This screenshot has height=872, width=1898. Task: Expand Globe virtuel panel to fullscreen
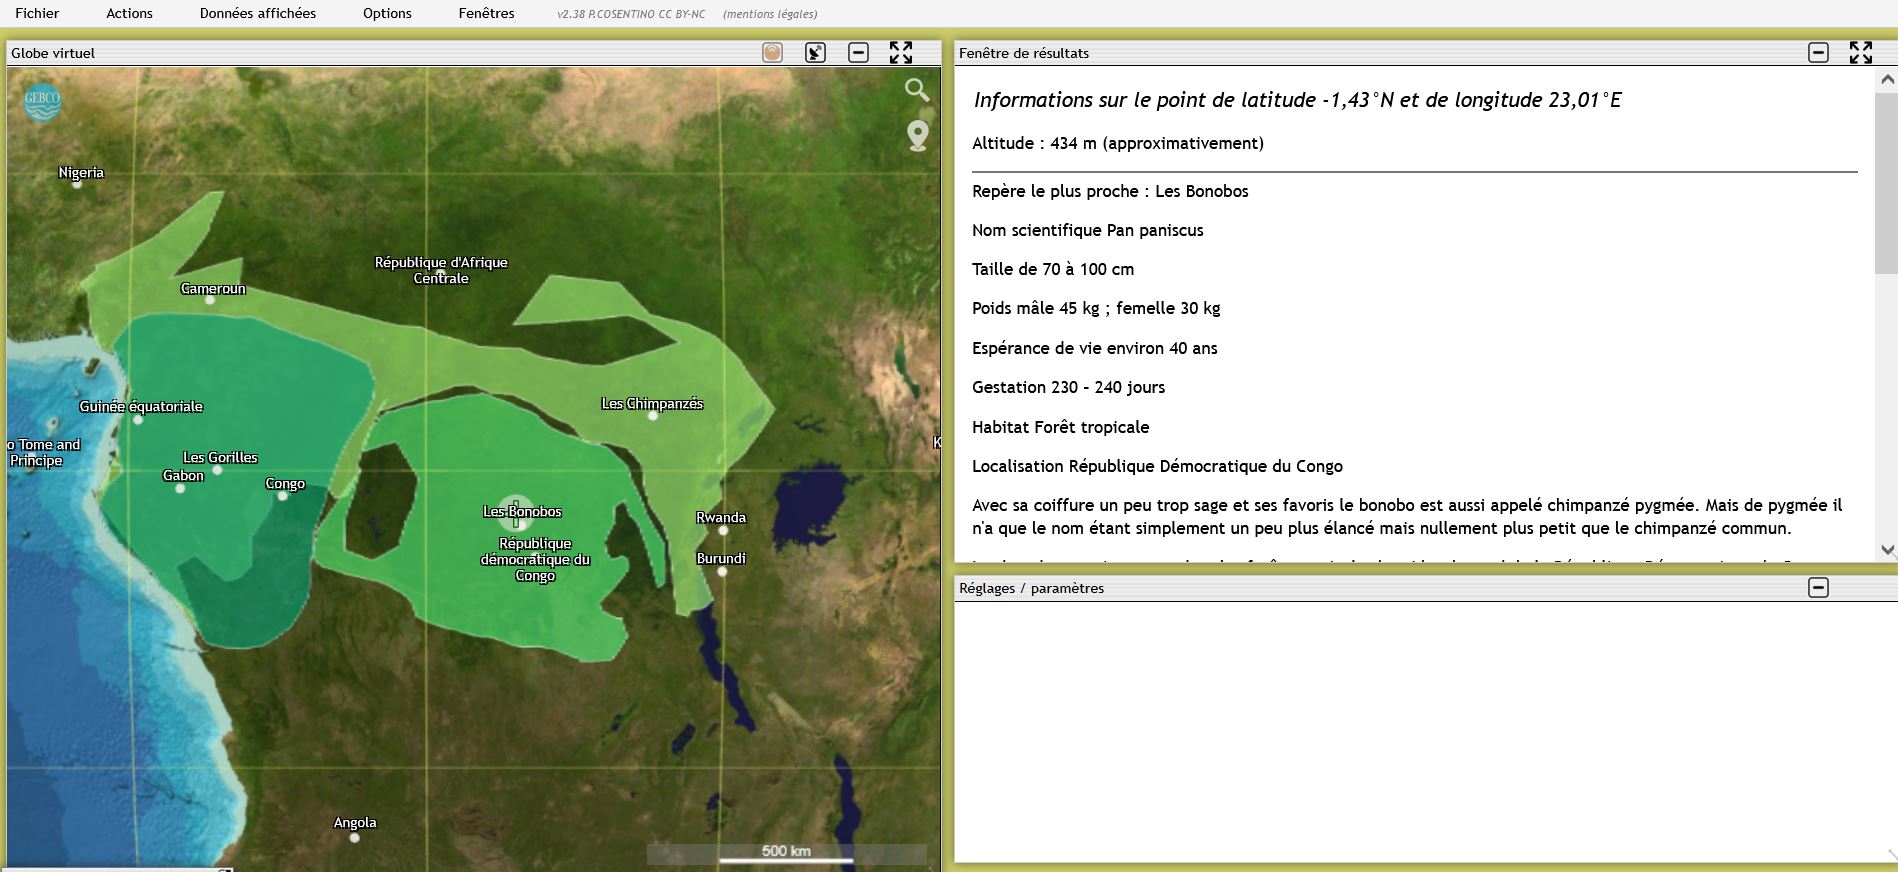(901, 53)
